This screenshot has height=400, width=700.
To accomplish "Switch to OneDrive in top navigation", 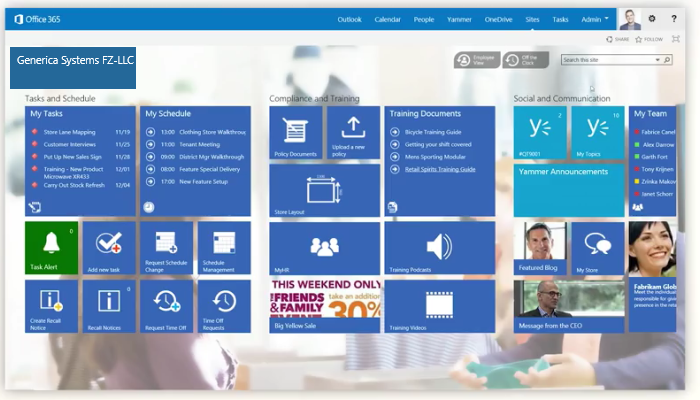I will (497, 18).
